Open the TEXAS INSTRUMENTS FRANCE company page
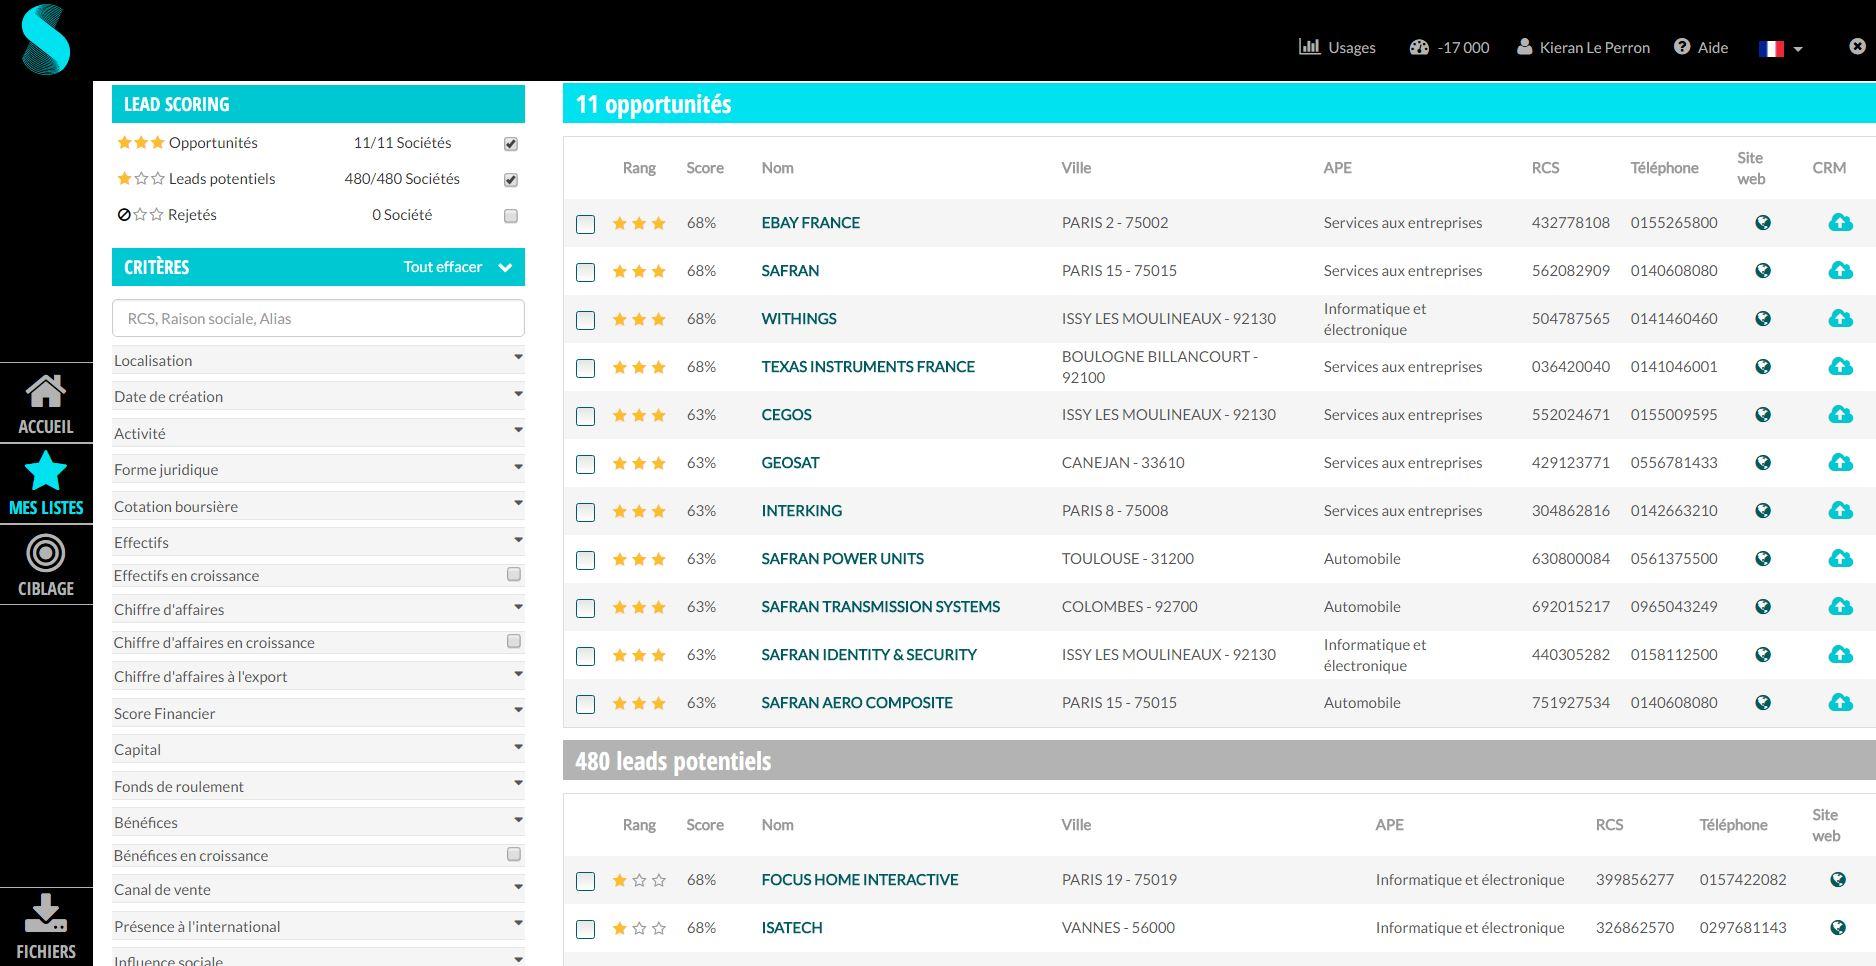Viewport: 1876px width, 966px height. [x=867, y=366]
